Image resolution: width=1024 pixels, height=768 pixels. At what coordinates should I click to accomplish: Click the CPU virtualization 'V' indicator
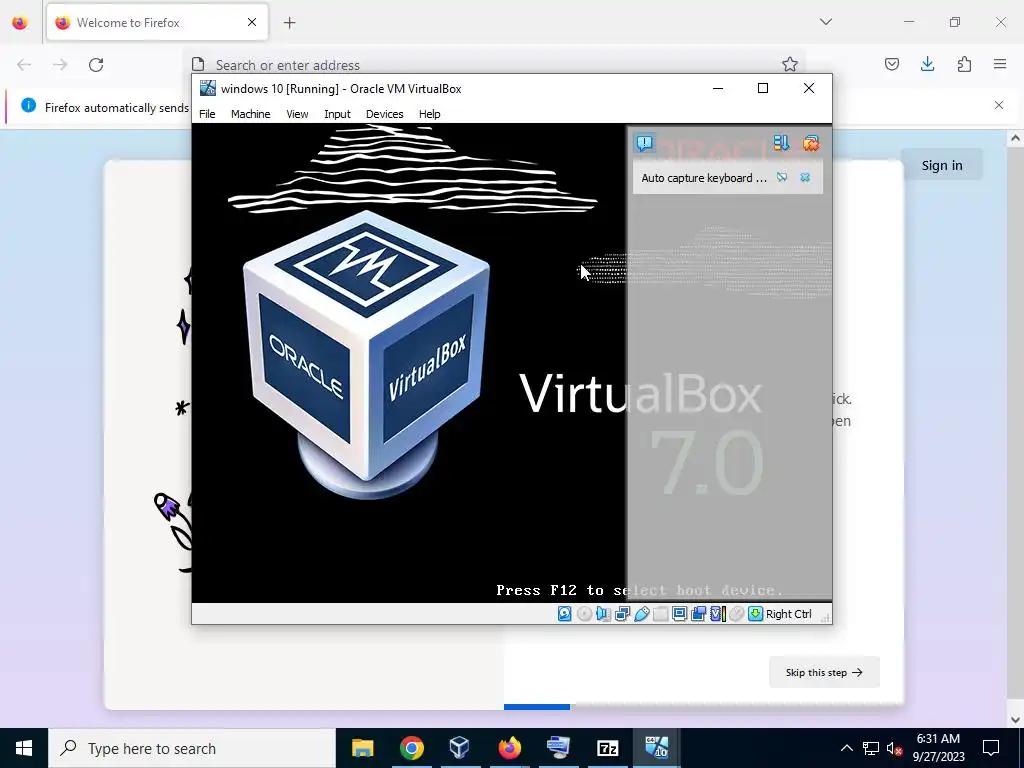pos(718,614)
